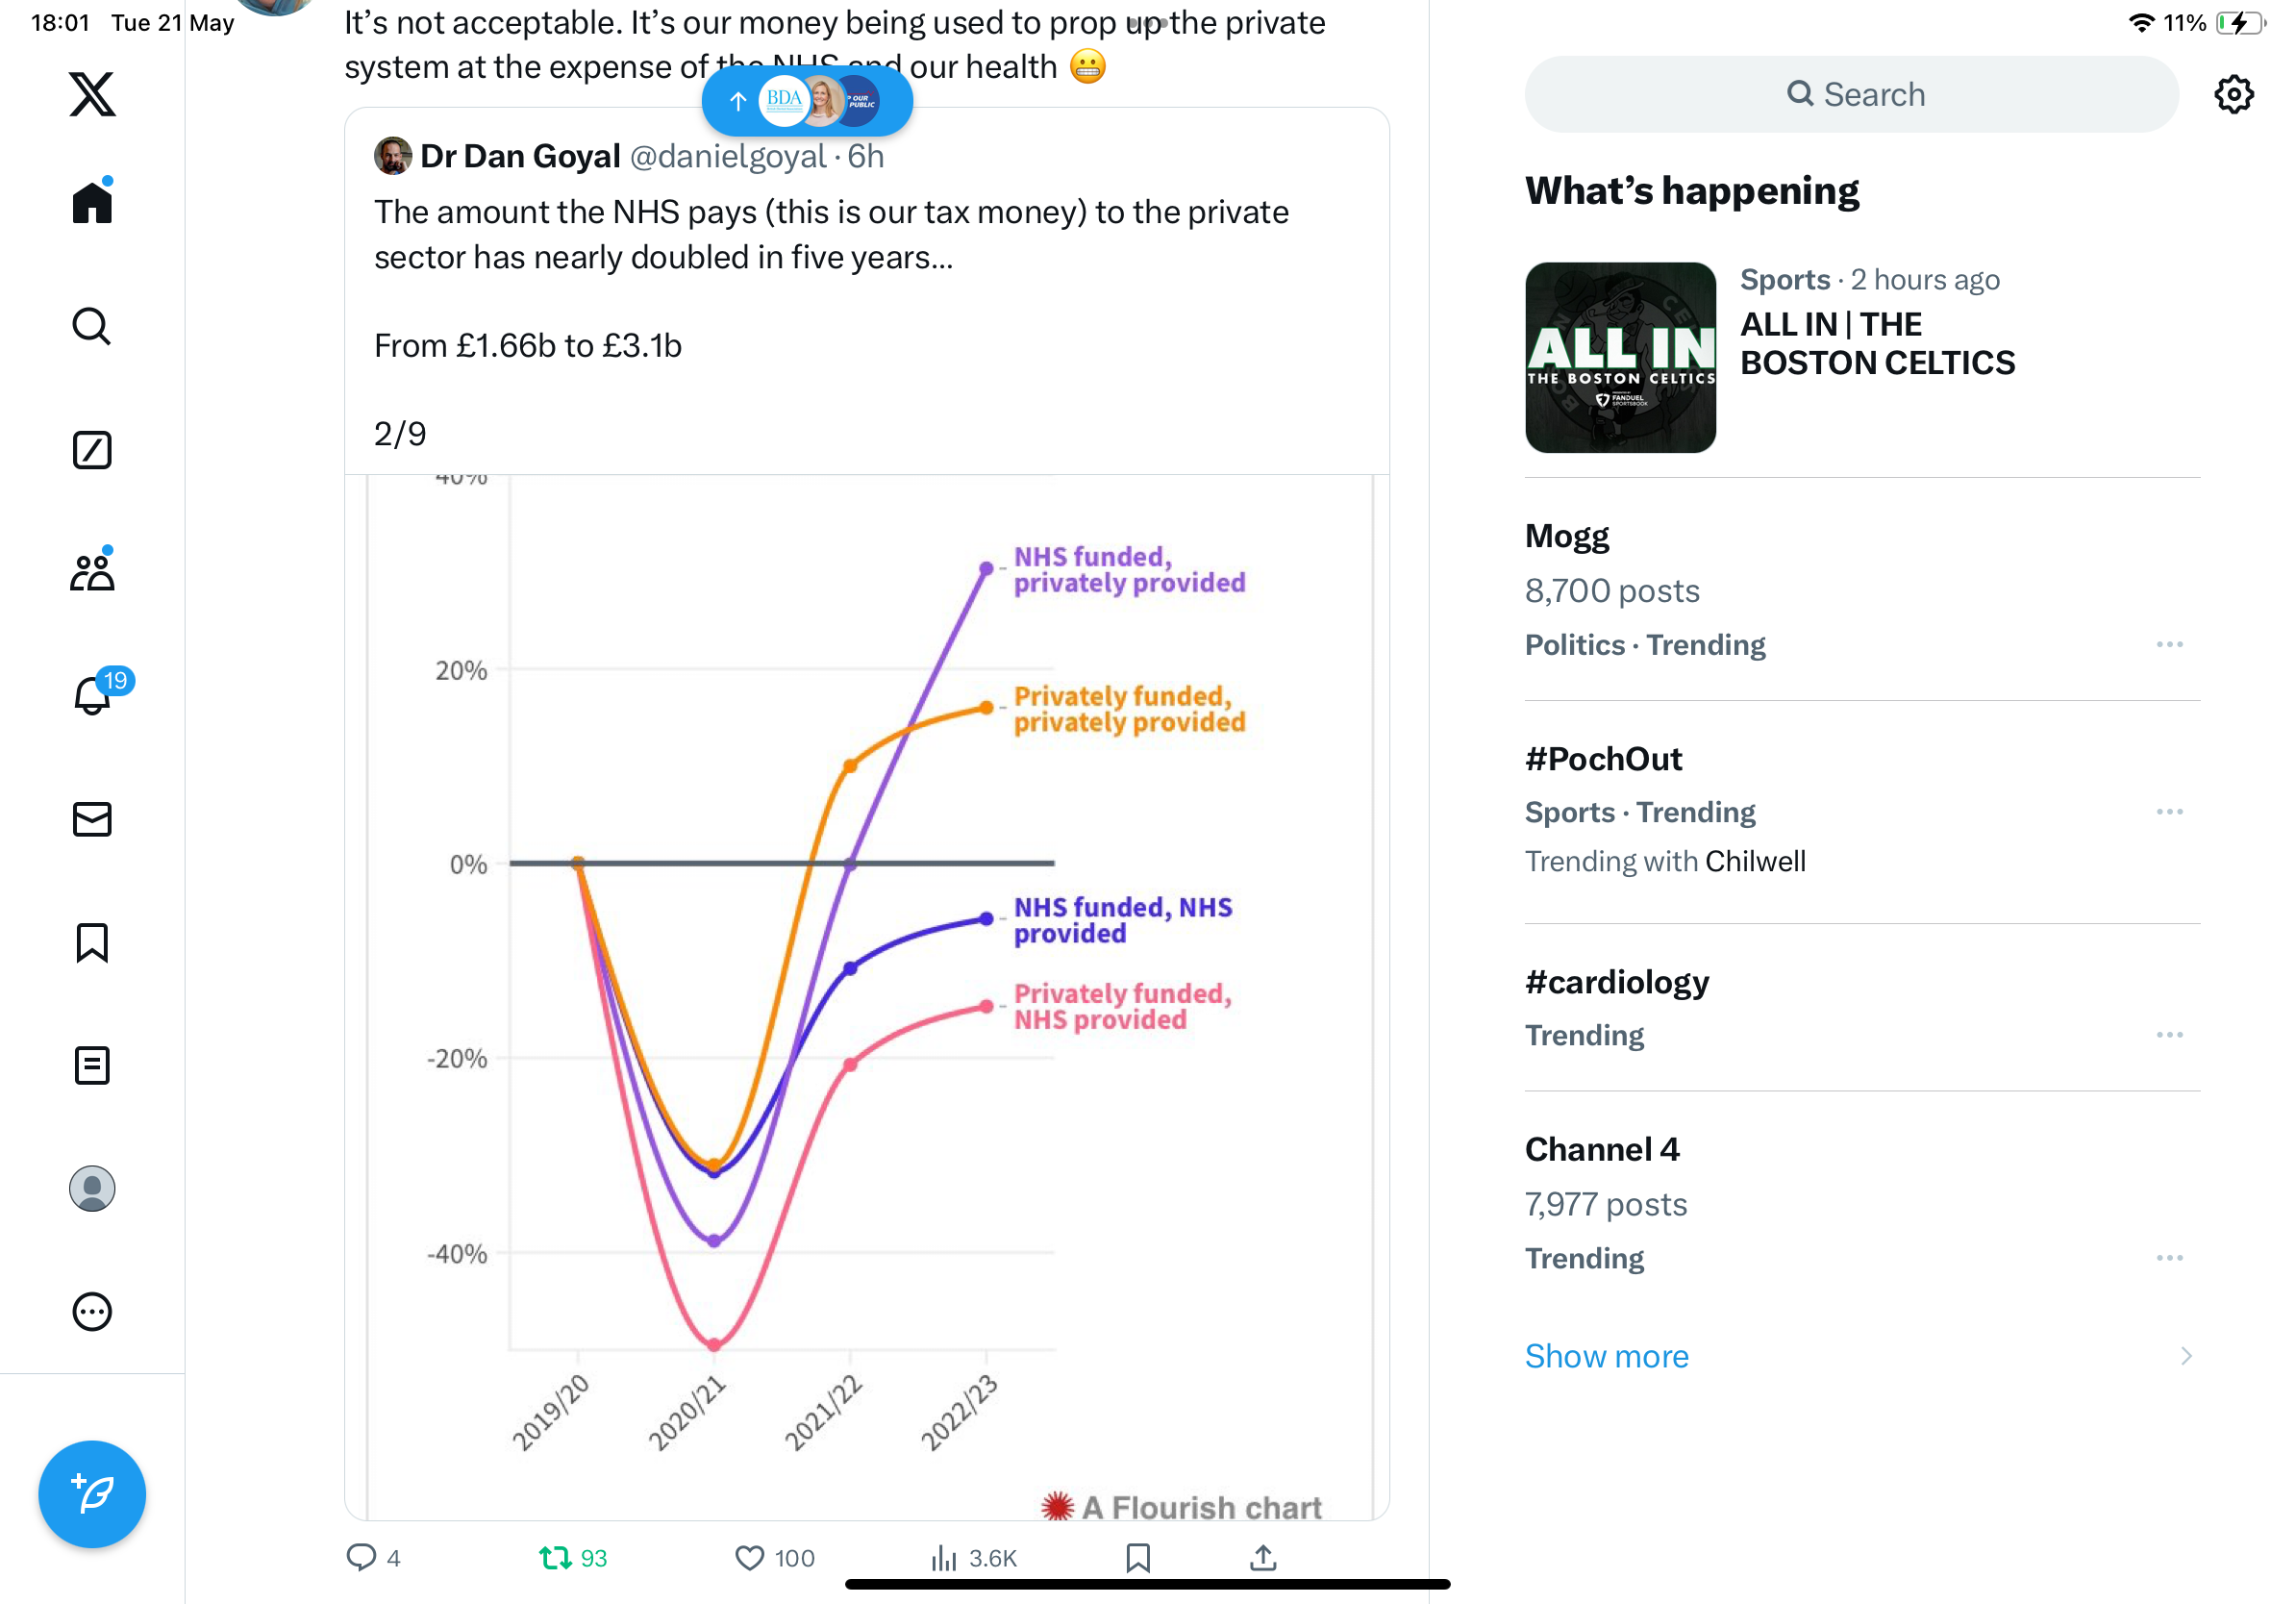Open the Grok slash icon
Screen dimensions: 2296x1604
click(x=92, y=450)
